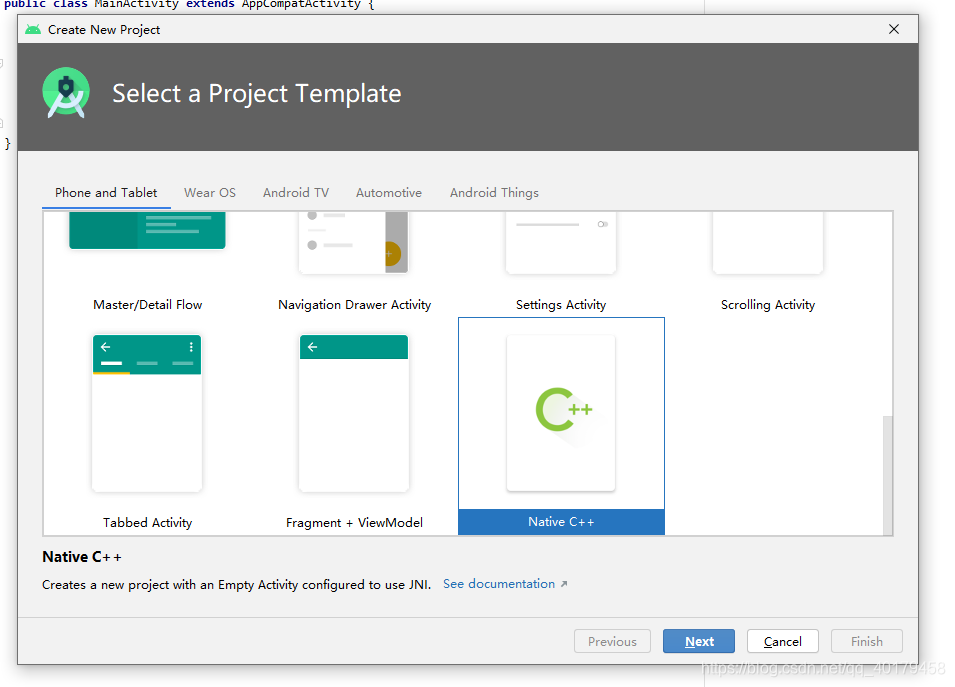This screenshot has height=687, width=955.
Task: Select the Master/Detail Flow template thumbnail
Action: tap(147, 230)
